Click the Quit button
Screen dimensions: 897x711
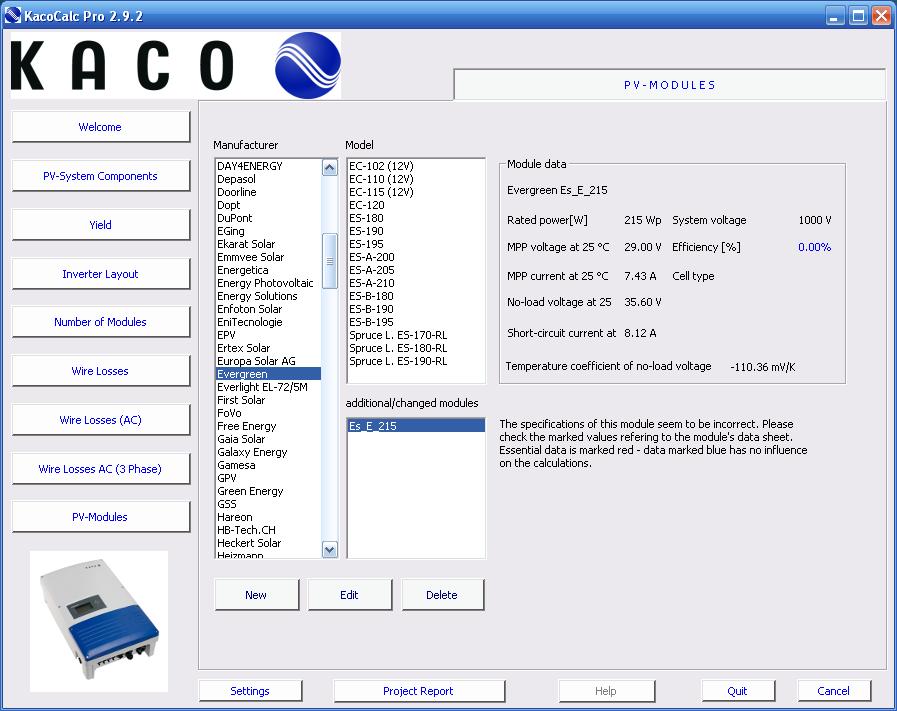[737, 691]
